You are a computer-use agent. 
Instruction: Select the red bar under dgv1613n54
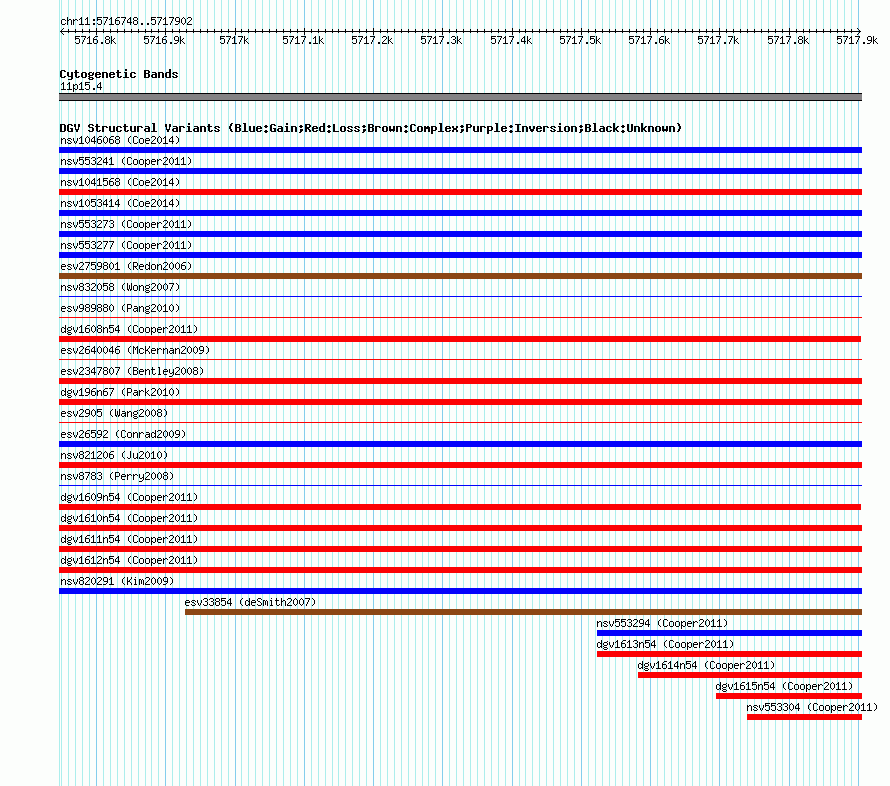(x=729, y=654)
